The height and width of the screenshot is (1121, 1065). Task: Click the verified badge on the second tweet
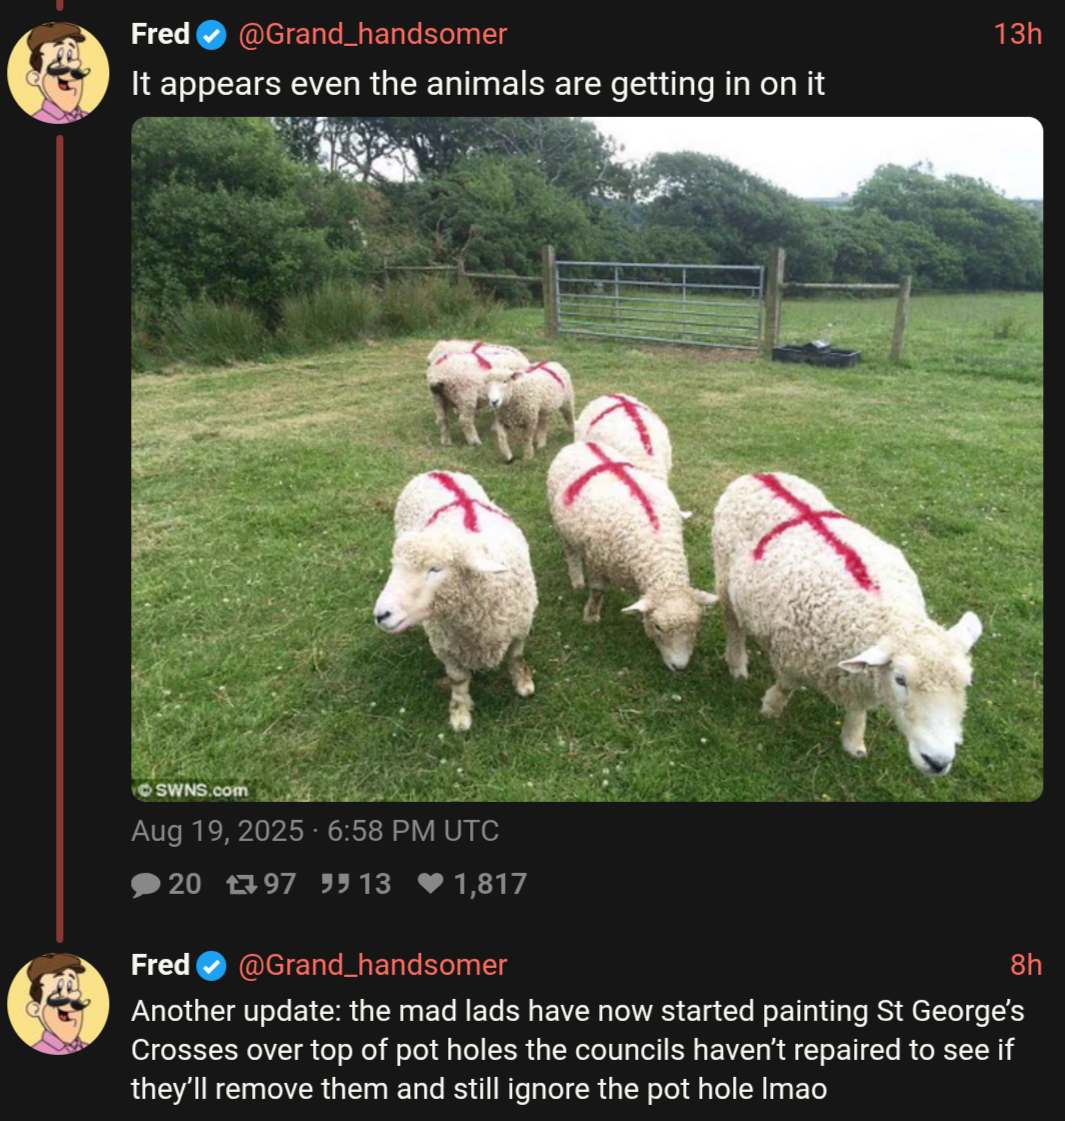click(211, 966)
